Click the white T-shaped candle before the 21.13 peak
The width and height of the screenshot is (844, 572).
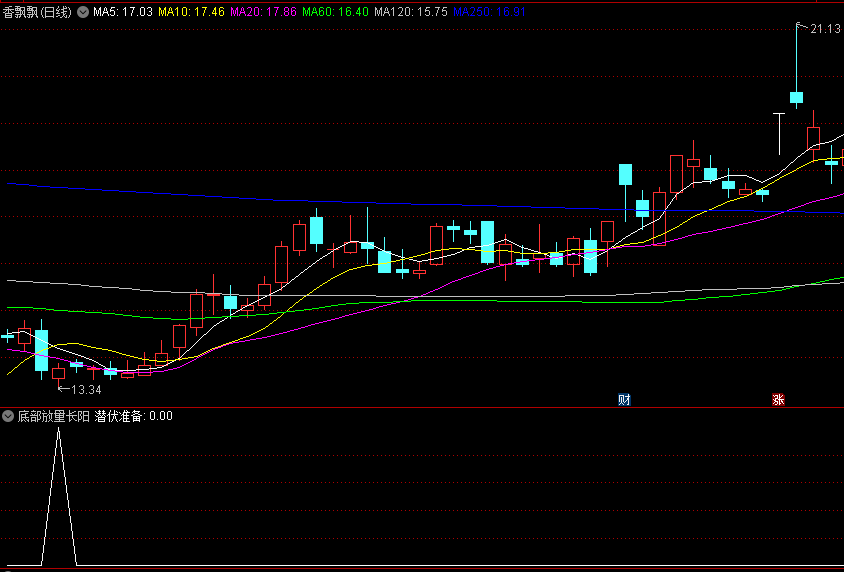point(779,133)
